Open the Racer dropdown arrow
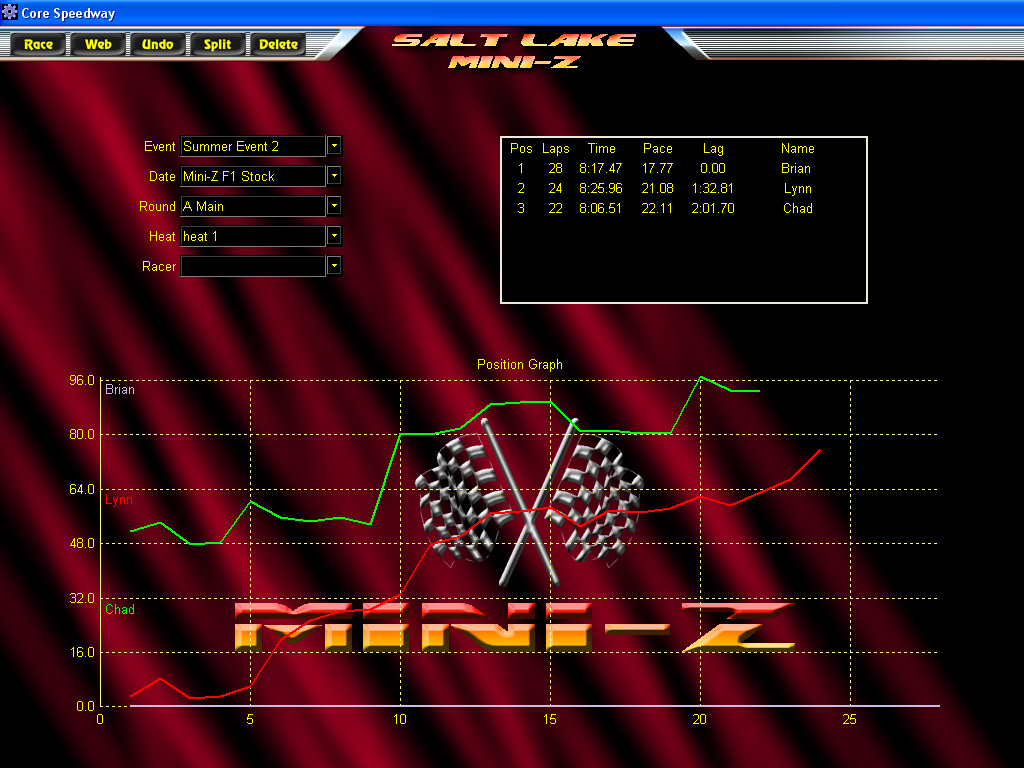Image resolution: width=1024 pixels, height=768 pixels. coord(334,266)
